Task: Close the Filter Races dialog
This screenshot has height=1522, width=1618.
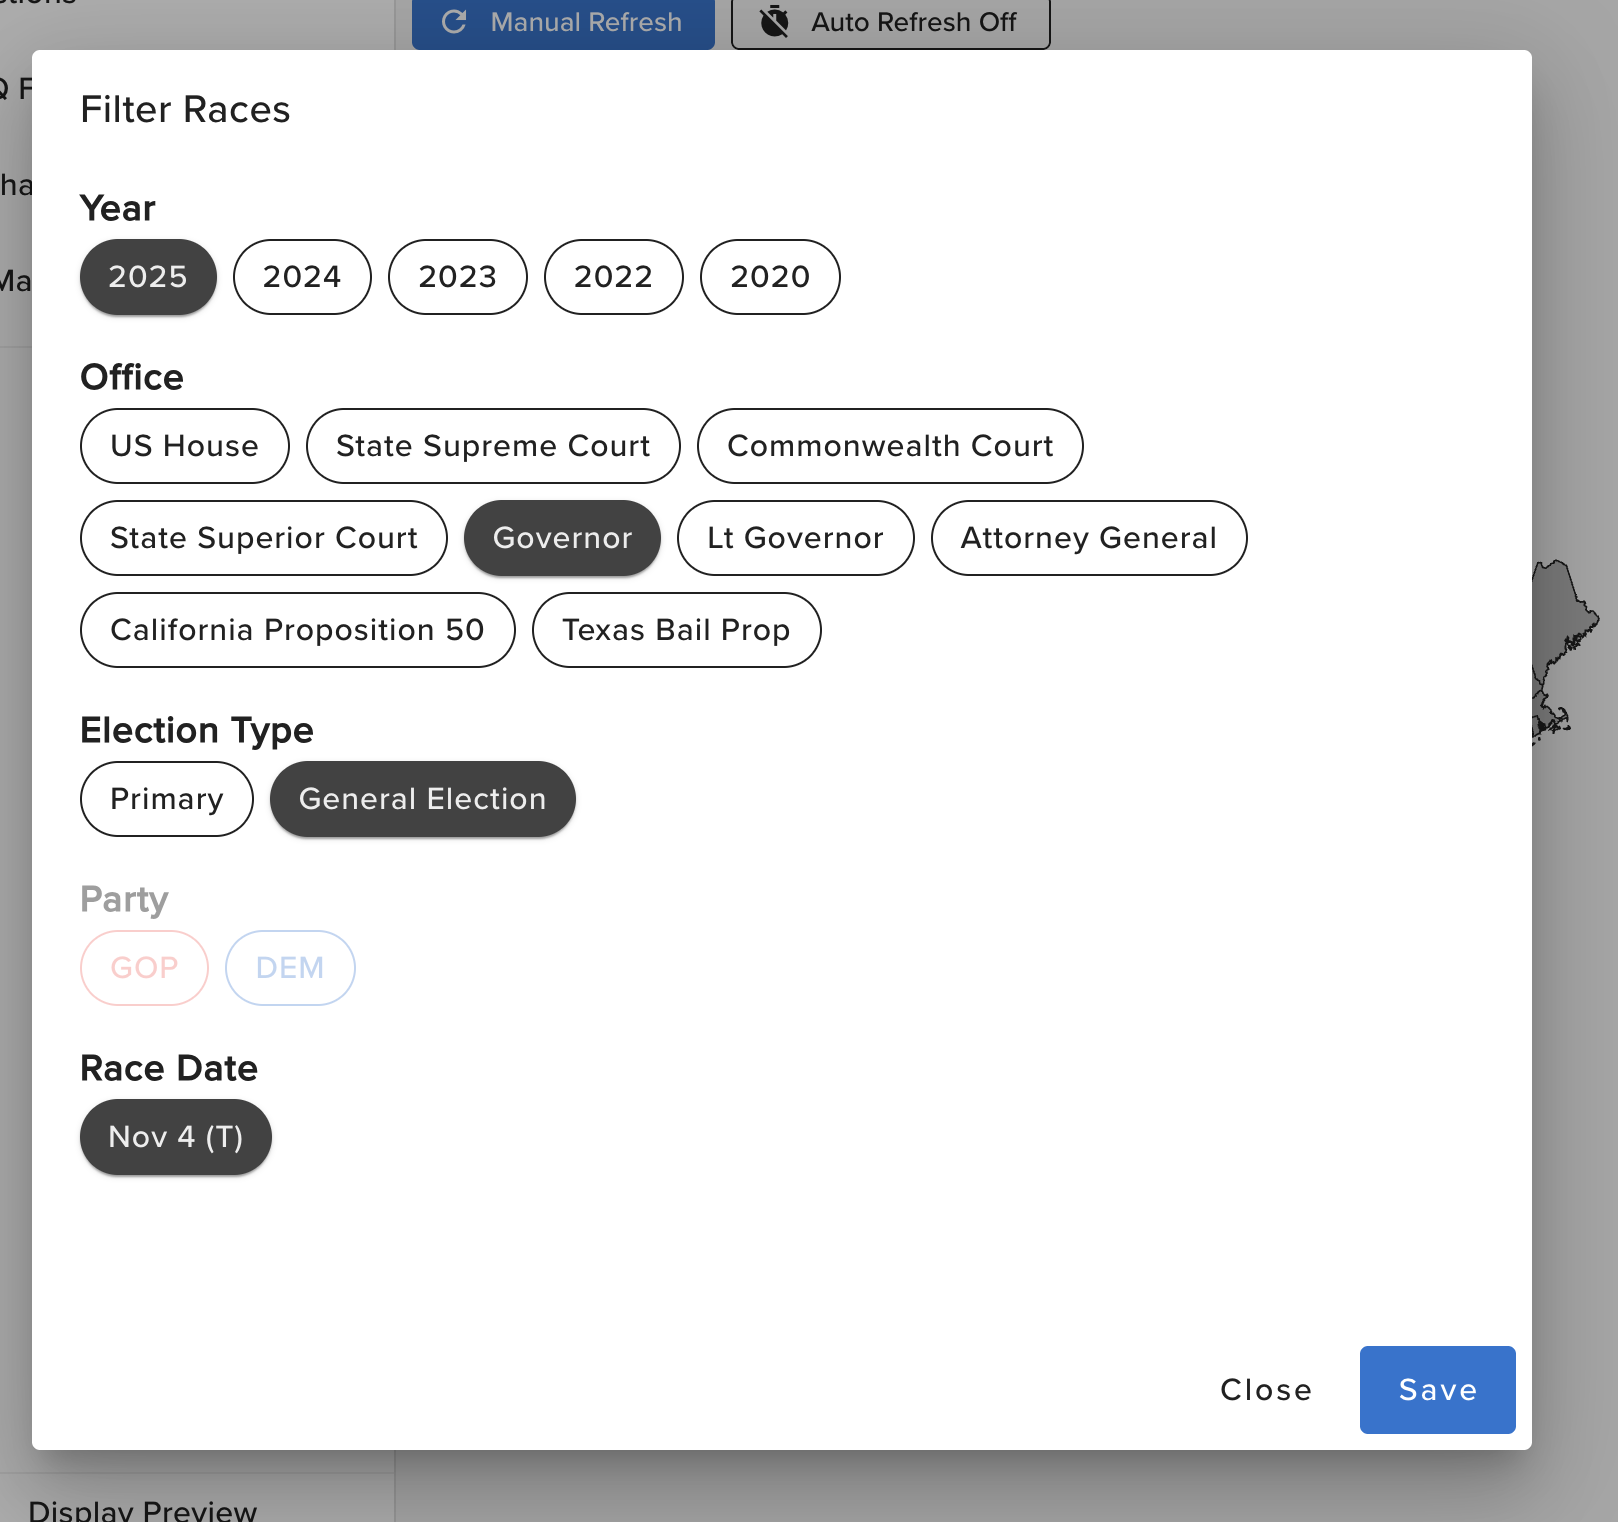Action: pos(1266,1390)
